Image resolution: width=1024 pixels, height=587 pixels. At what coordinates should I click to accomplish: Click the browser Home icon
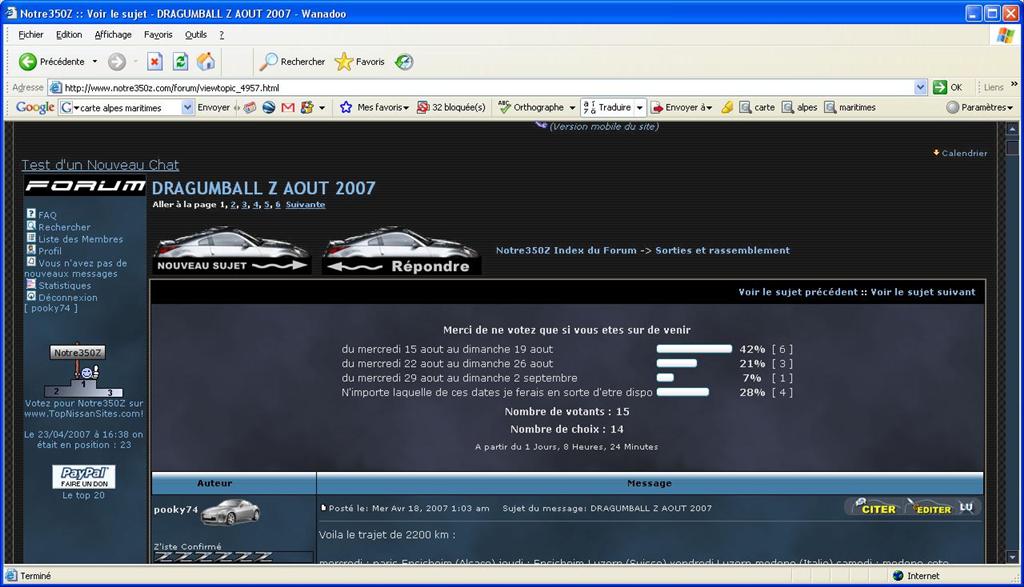tap(206, 62)
